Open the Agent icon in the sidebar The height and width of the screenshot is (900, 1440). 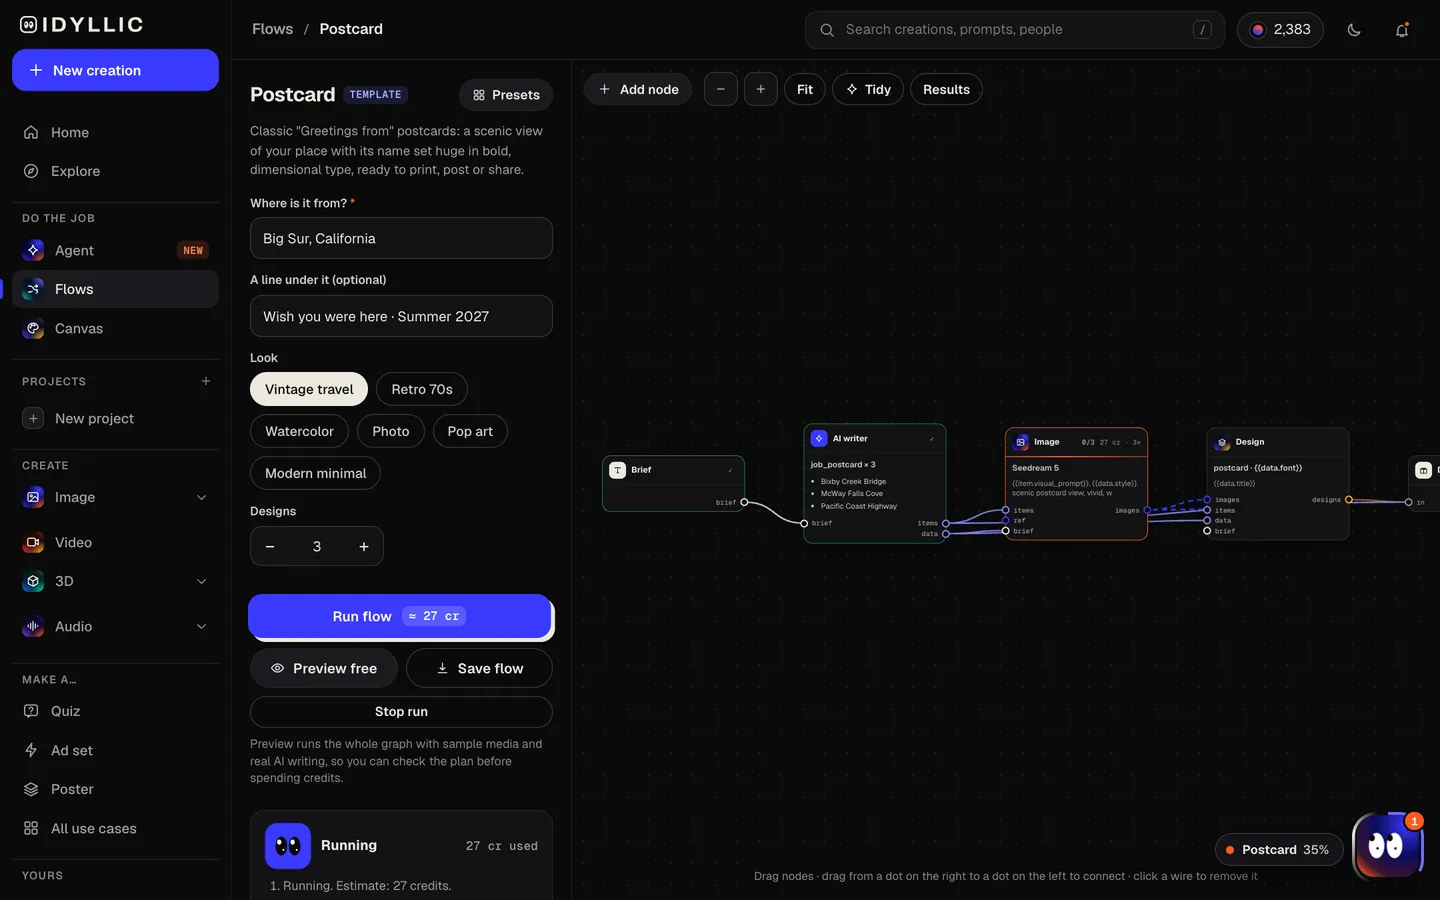(x=33, y=250)
